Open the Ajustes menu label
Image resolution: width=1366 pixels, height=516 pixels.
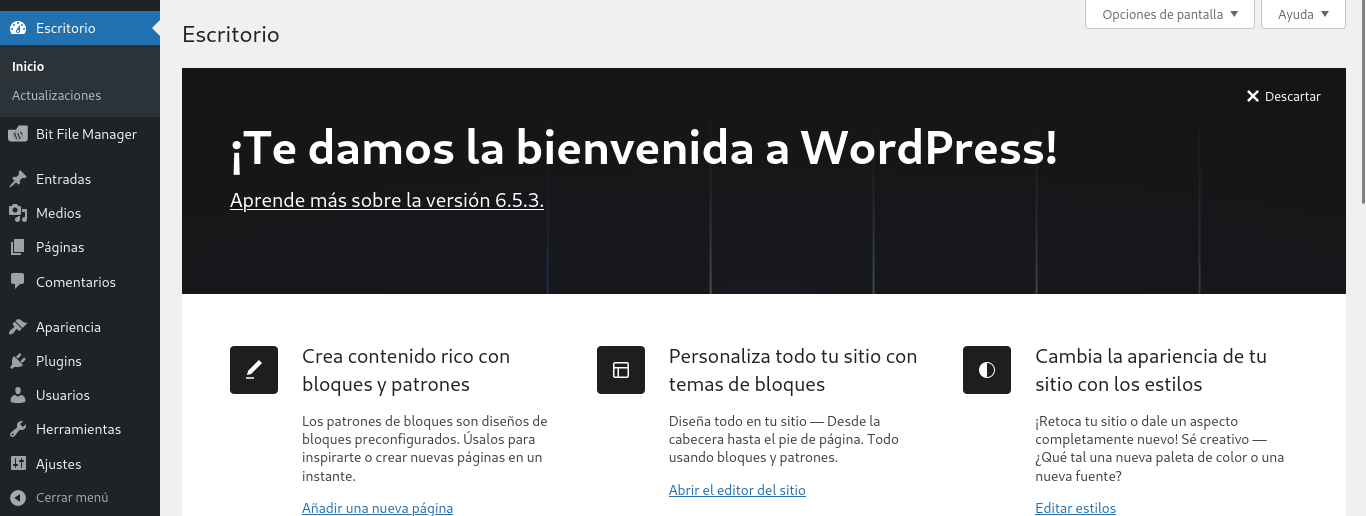pyautogui.click(x=59, y=464)
